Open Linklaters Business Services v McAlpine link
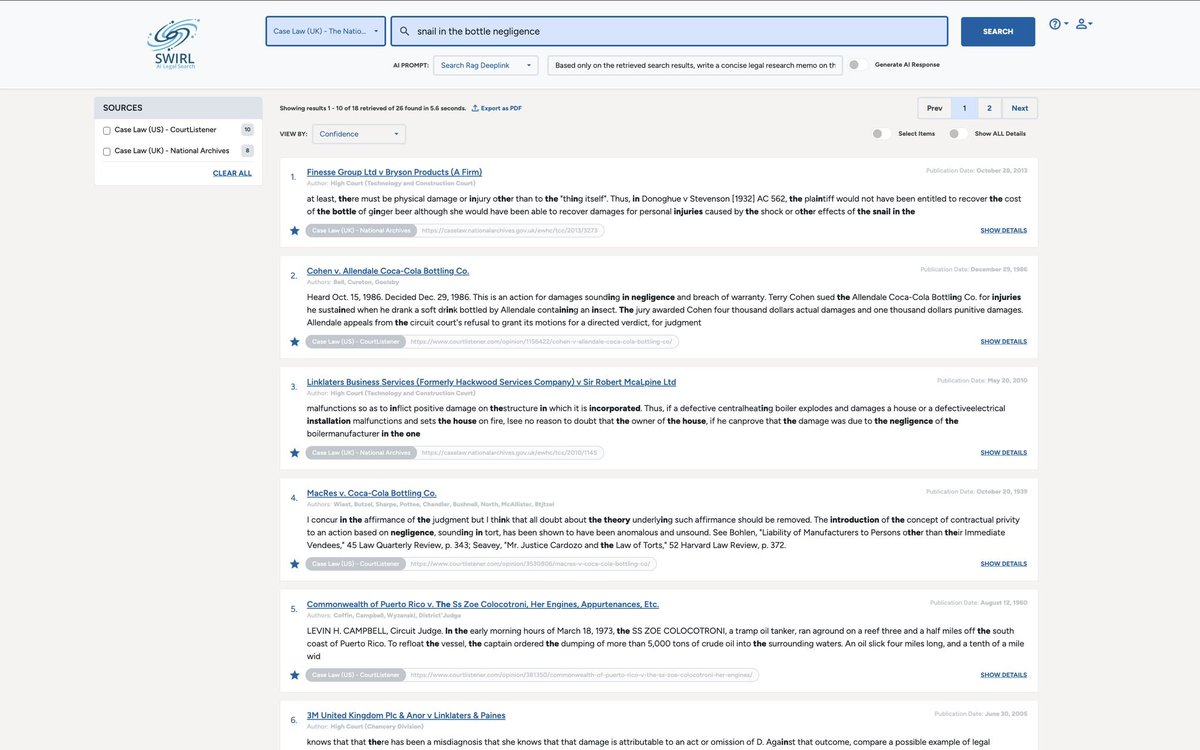This screenshot has height=750, width=1200. 491,382
